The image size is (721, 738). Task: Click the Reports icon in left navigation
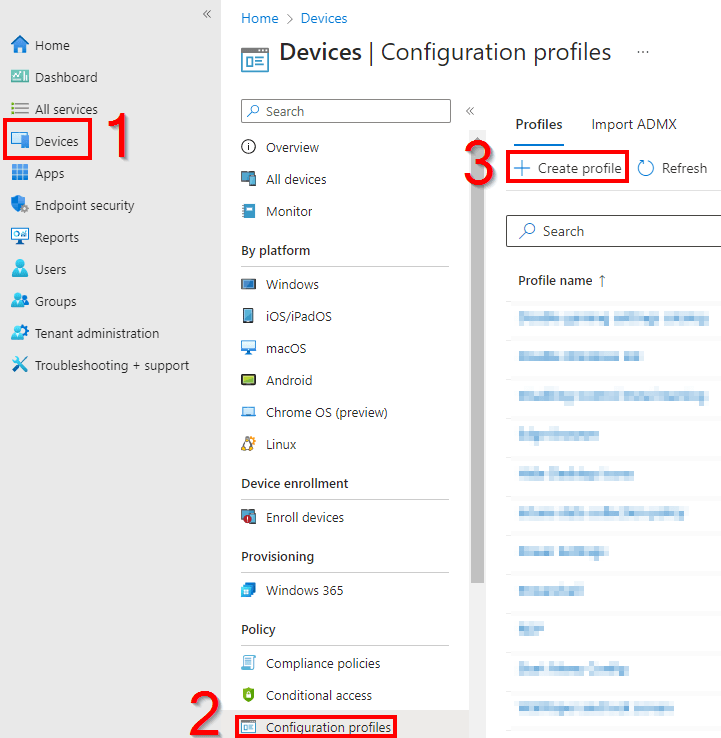click(x=20, y=237)
